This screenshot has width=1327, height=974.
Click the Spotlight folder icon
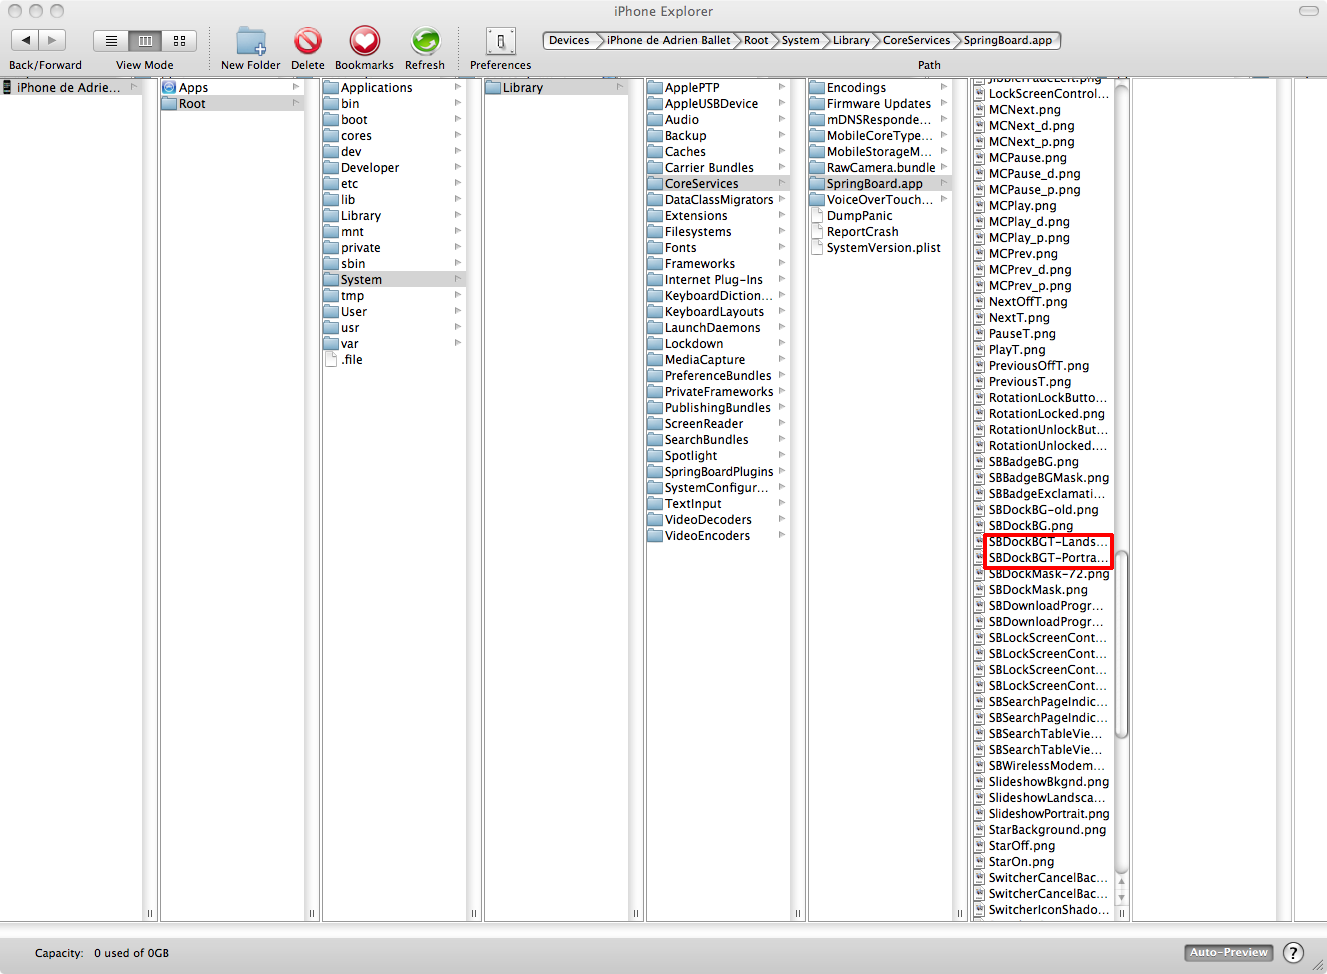[655, 456]
